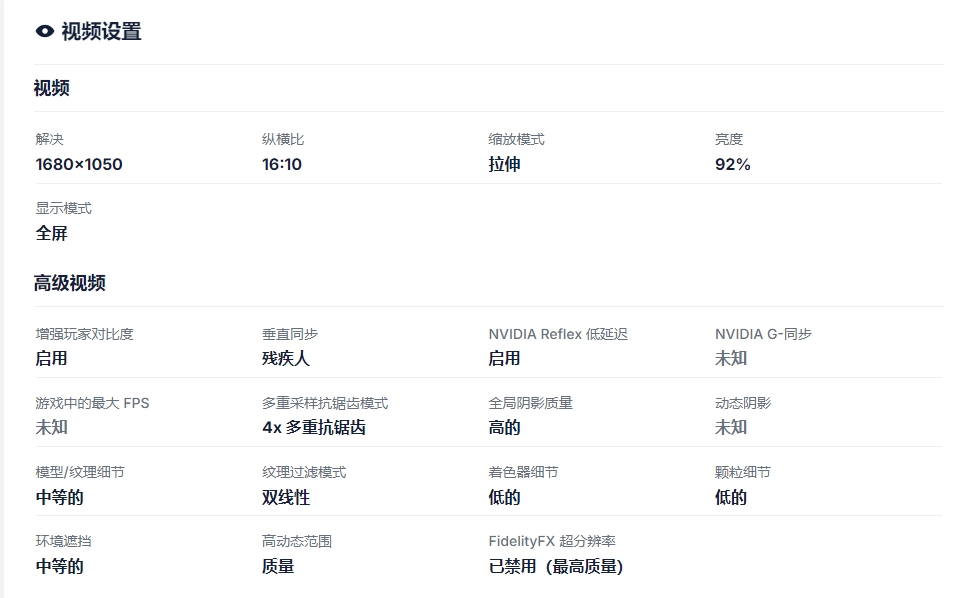Select the 残疾人 value under 垂直同步
Screen dimensions: 955x598
[286, 358]
